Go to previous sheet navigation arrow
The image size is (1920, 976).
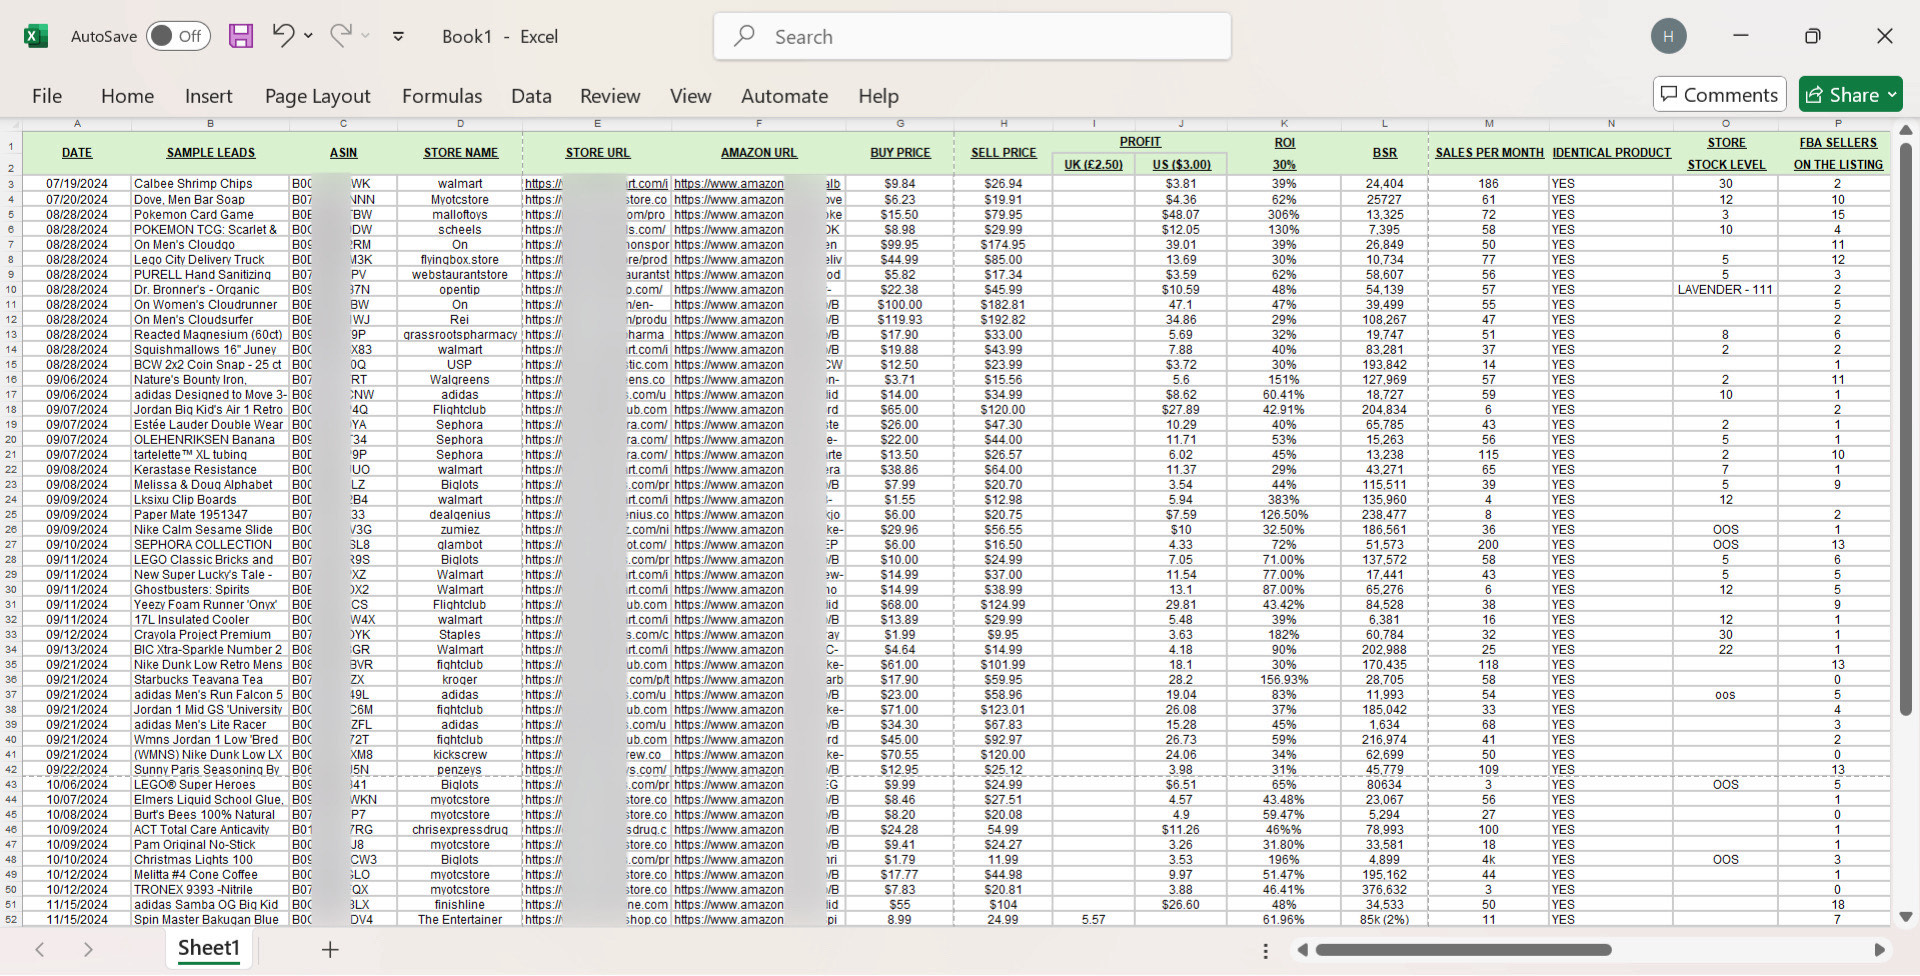[40, 949]
